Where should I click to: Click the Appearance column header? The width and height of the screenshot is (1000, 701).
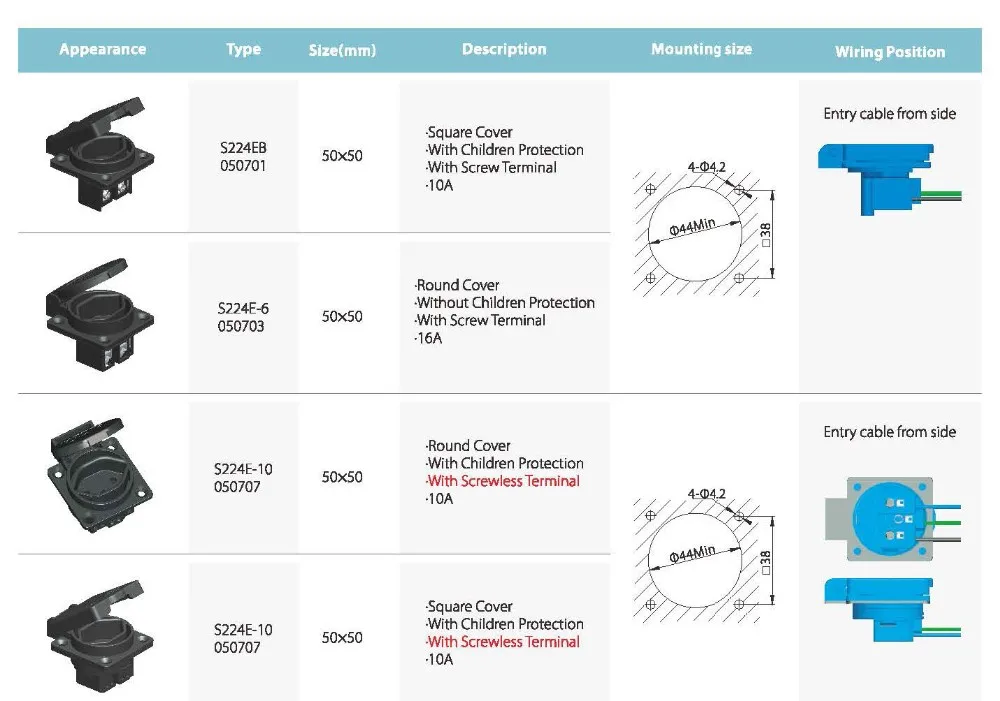(x=102, y=49)
